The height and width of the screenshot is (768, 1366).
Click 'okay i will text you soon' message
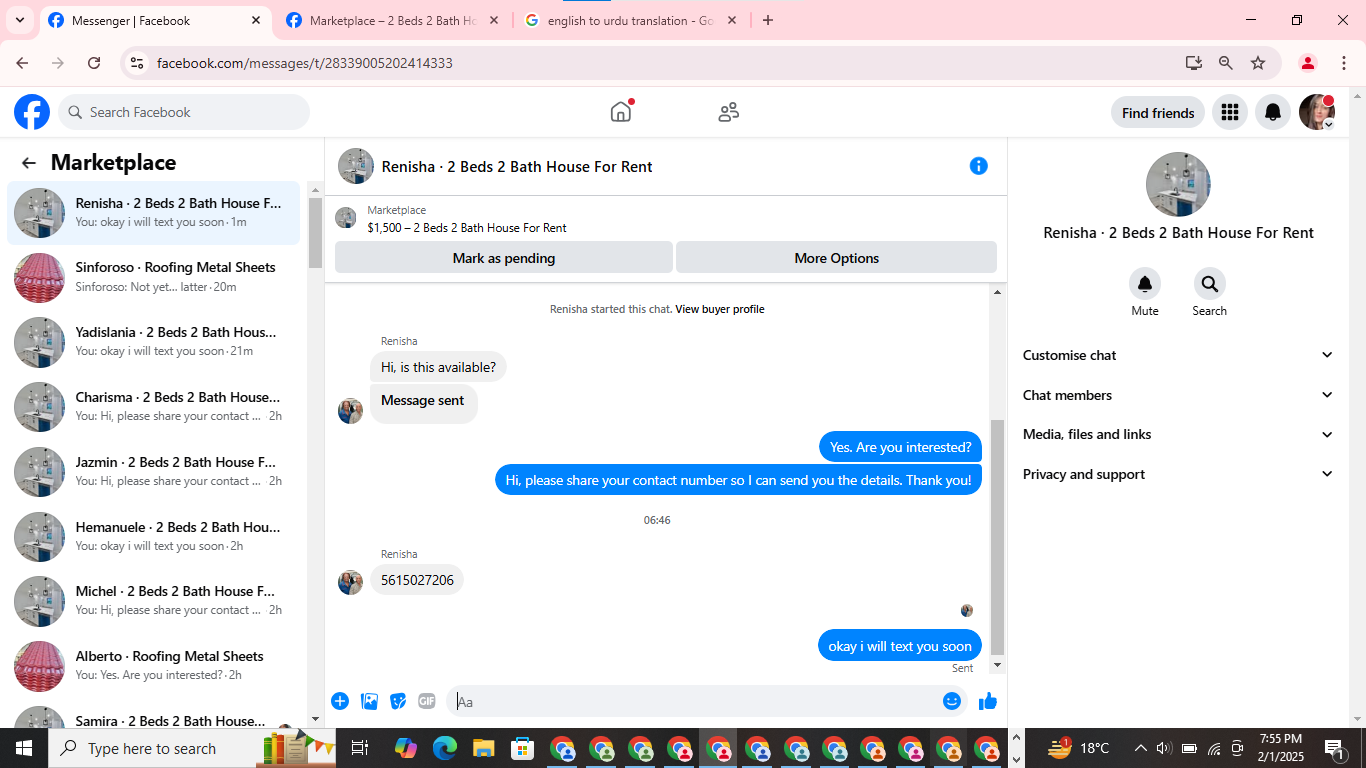900,646
